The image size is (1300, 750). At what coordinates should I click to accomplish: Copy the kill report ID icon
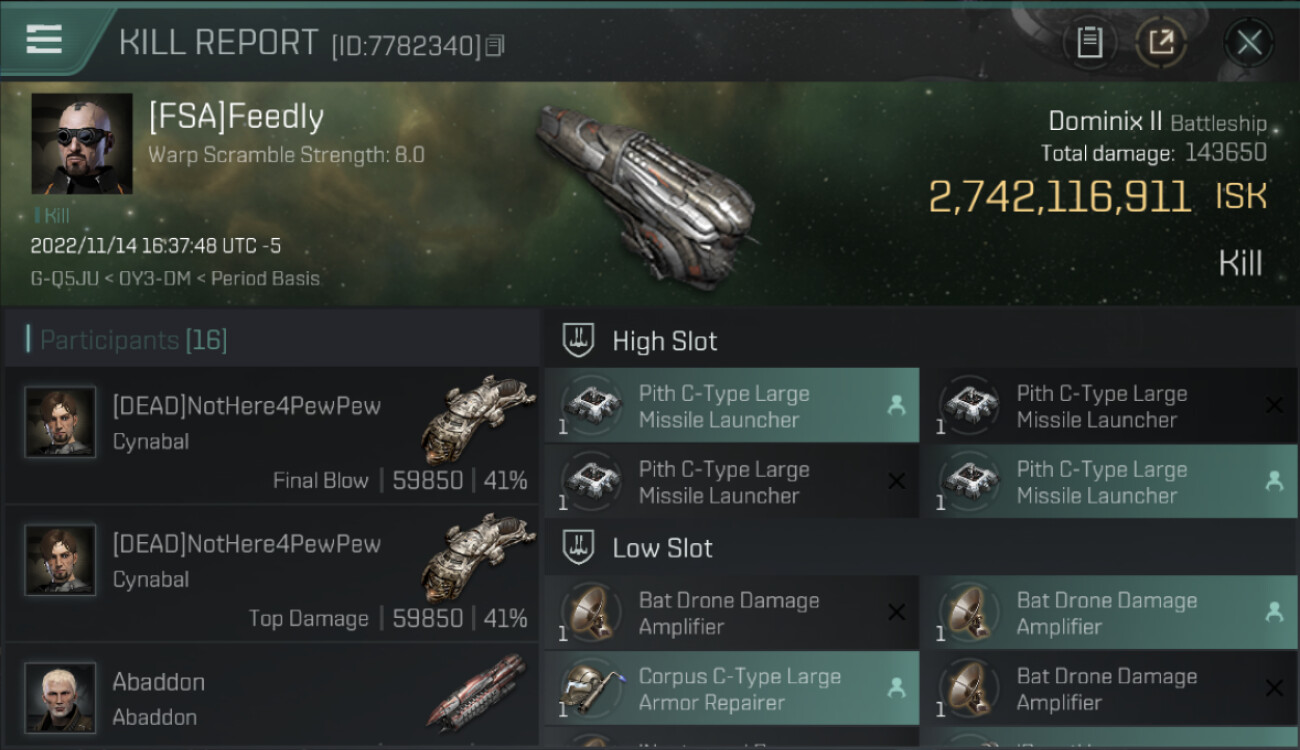pyautogui.click(x=496, y=45)
